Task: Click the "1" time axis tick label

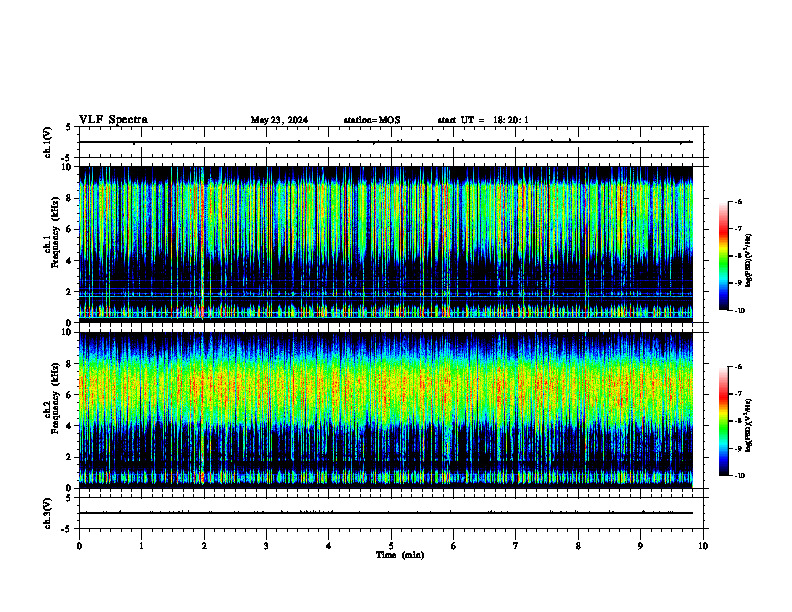Action: (141, 546)
